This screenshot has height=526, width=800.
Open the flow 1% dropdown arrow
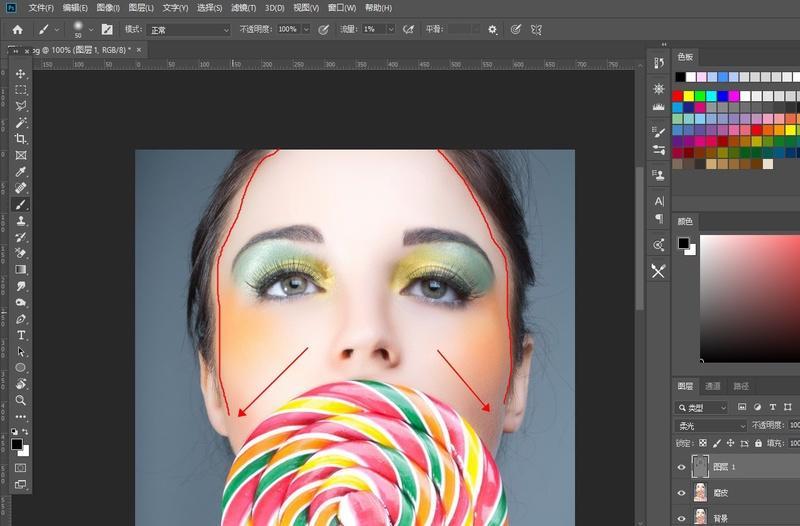pyautogui.click(x=391, y=30)
